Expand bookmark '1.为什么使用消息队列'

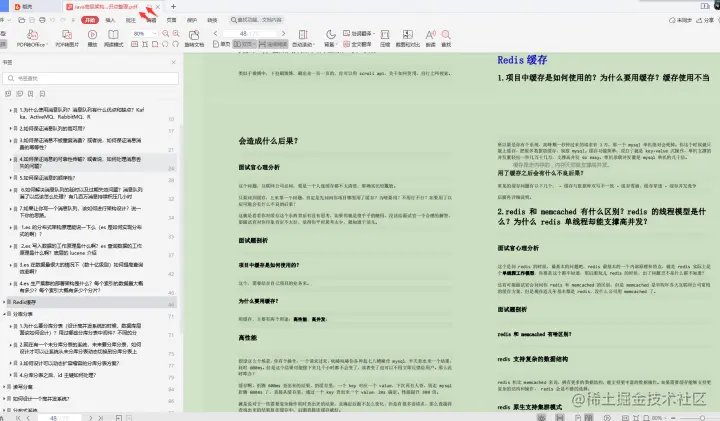pyautogui.click(x=11, y=110)
